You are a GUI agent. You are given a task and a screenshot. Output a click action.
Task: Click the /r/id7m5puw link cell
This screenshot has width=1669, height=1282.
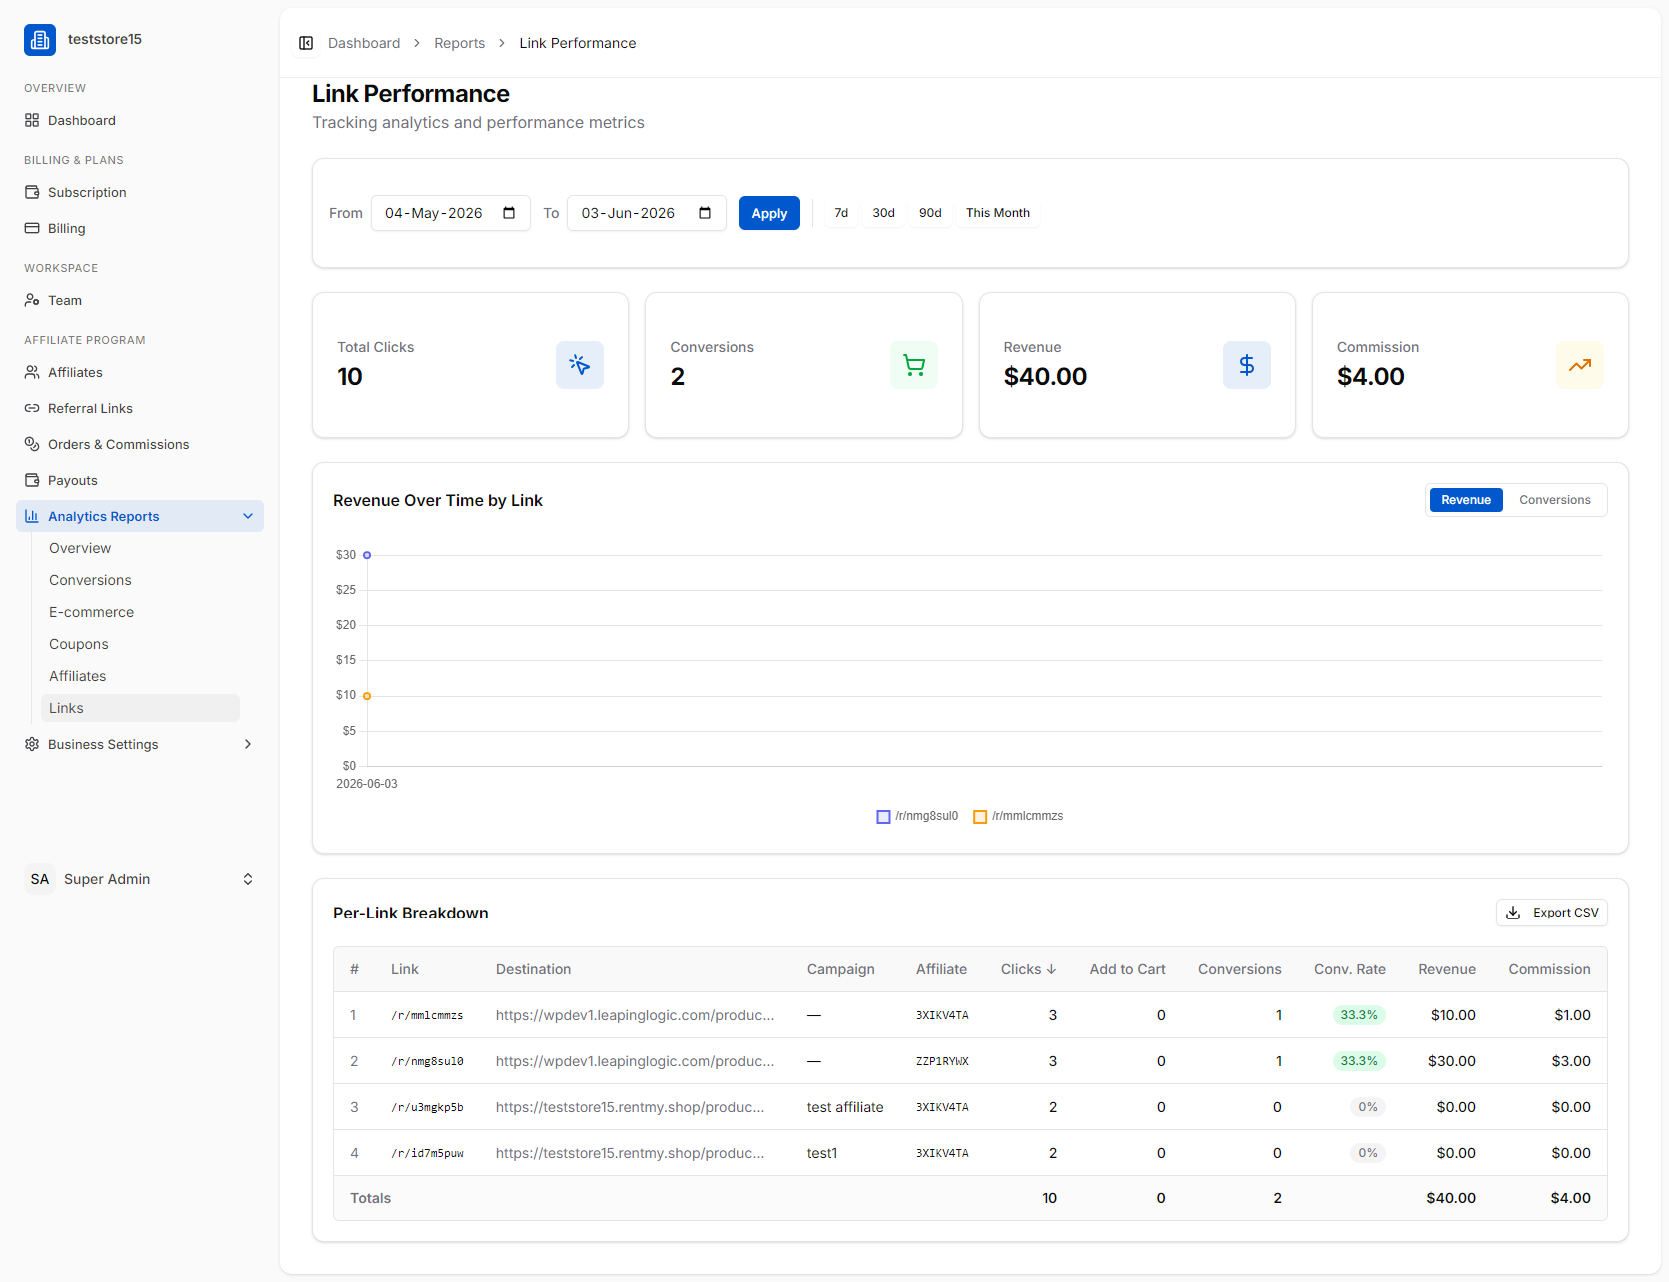pyautogui.click(x=427, y=1153)
